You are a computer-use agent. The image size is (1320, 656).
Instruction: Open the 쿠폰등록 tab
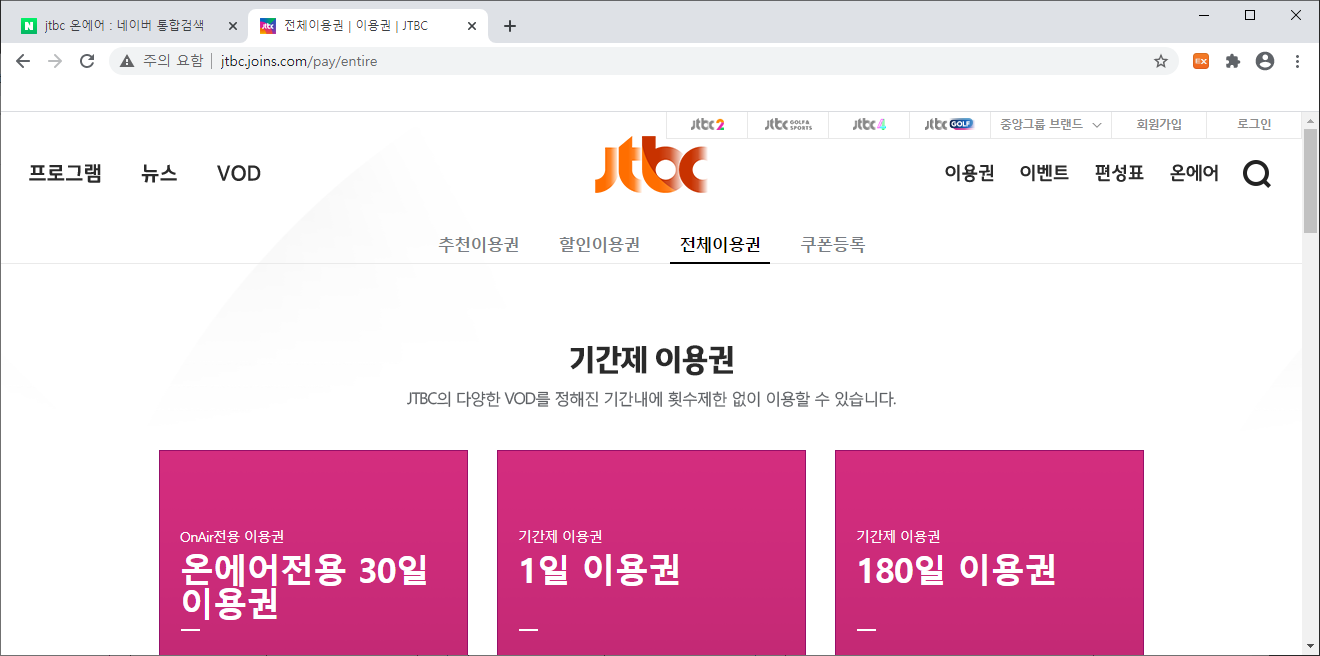833,244
